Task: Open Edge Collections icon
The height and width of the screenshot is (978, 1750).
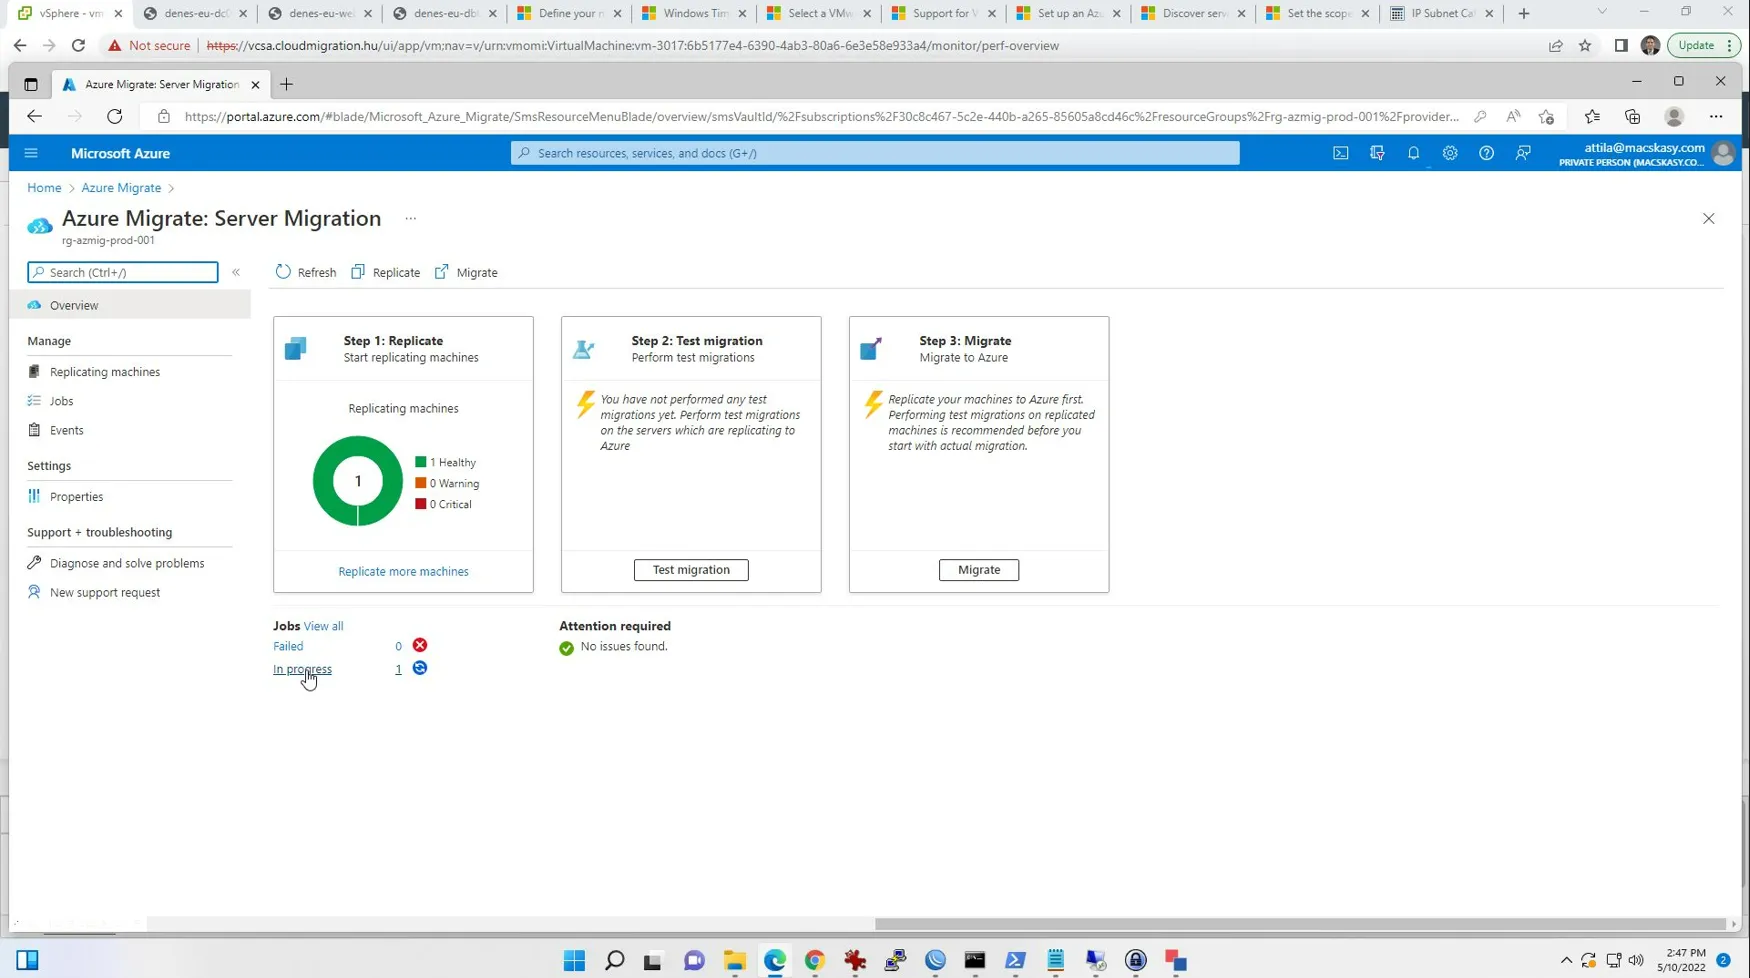Action: tap(1633, 117)
